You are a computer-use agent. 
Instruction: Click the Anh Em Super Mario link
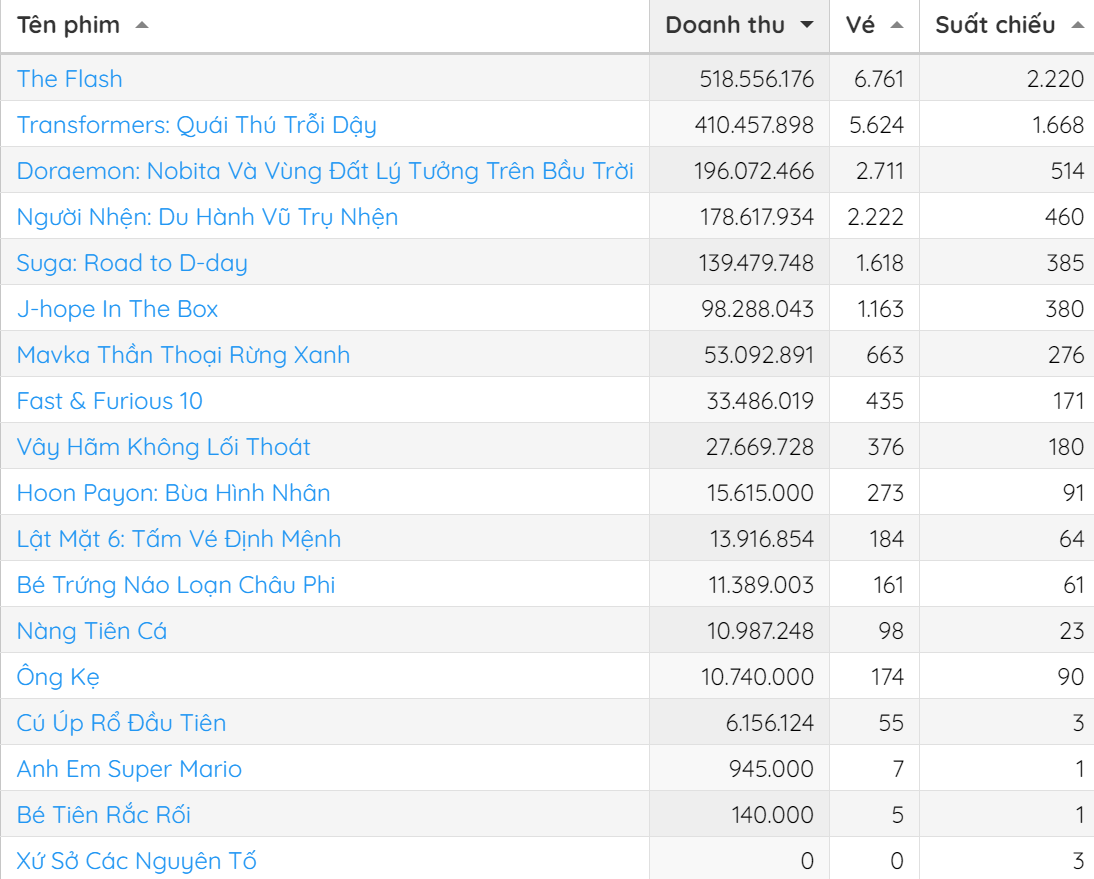[129, 769]
